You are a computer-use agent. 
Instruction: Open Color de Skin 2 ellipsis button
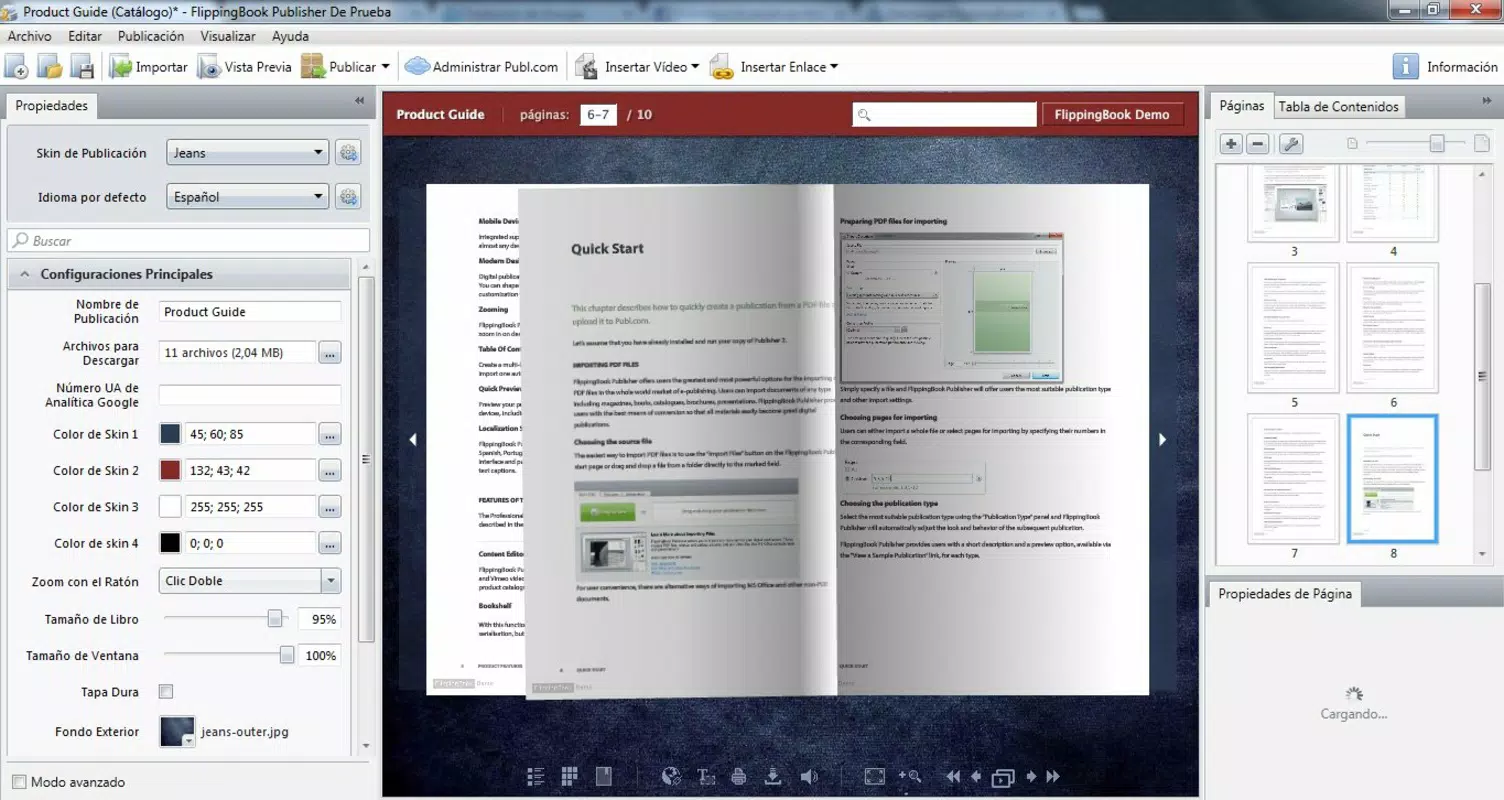coord(330,470)
